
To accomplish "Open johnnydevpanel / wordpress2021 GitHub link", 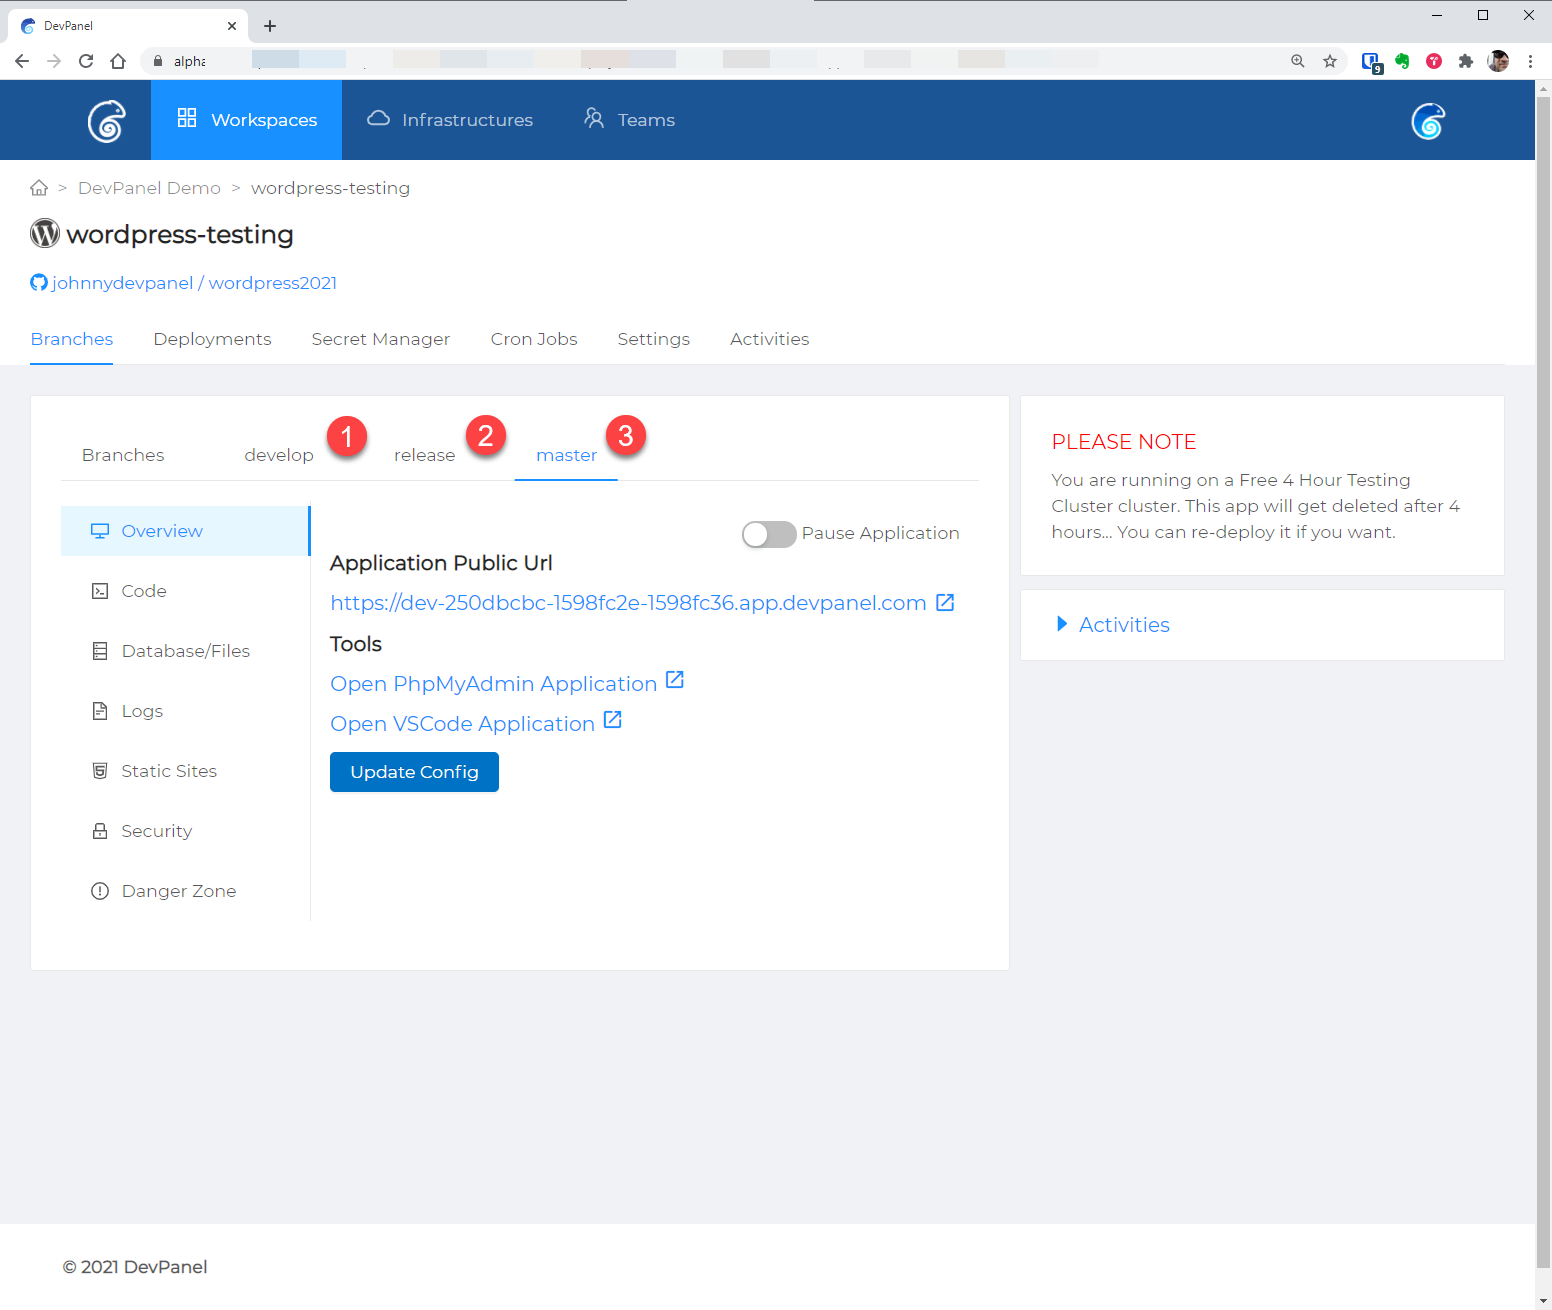I will coord(194,283).
